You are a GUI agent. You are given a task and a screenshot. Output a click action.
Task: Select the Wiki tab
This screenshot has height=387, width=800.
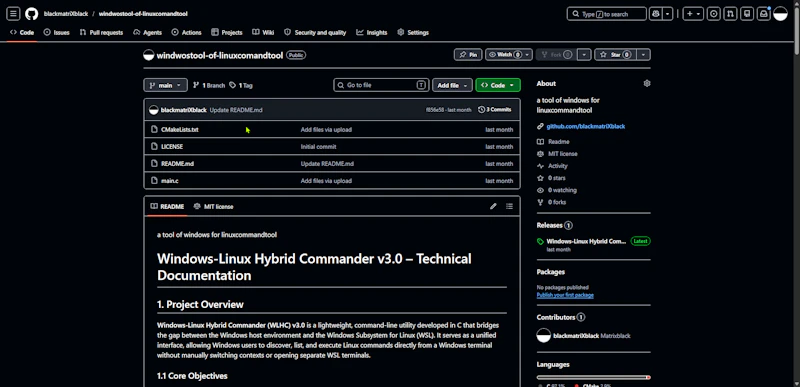tap(263, 33)
